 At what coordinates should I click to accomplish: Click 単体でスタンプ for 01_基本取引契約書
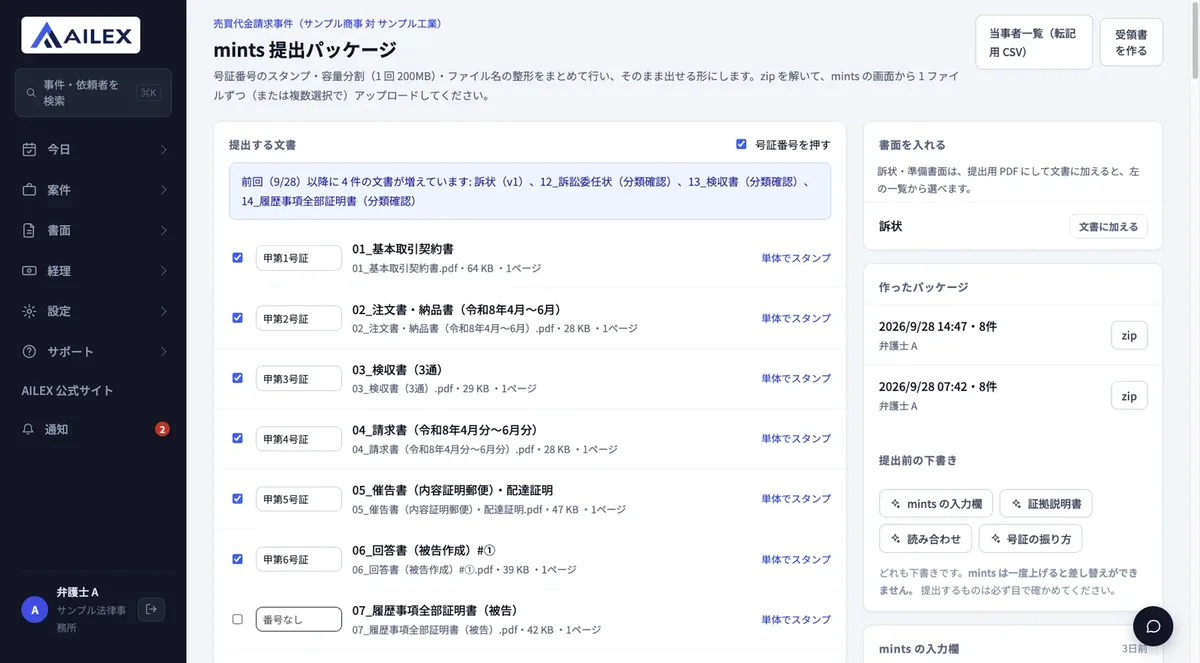pyautogui.click(x=796, y=258)
